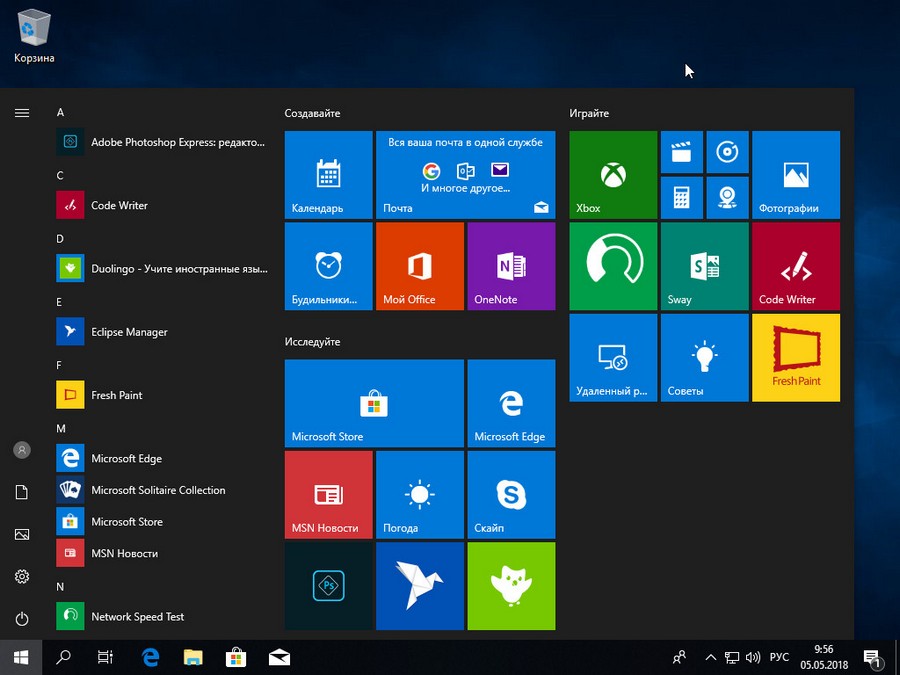Image resolution: width=900 pixels, height=675 pixels.
Task: Launch the Movies & TV clapperboard small tile
Action: point(681,152)
